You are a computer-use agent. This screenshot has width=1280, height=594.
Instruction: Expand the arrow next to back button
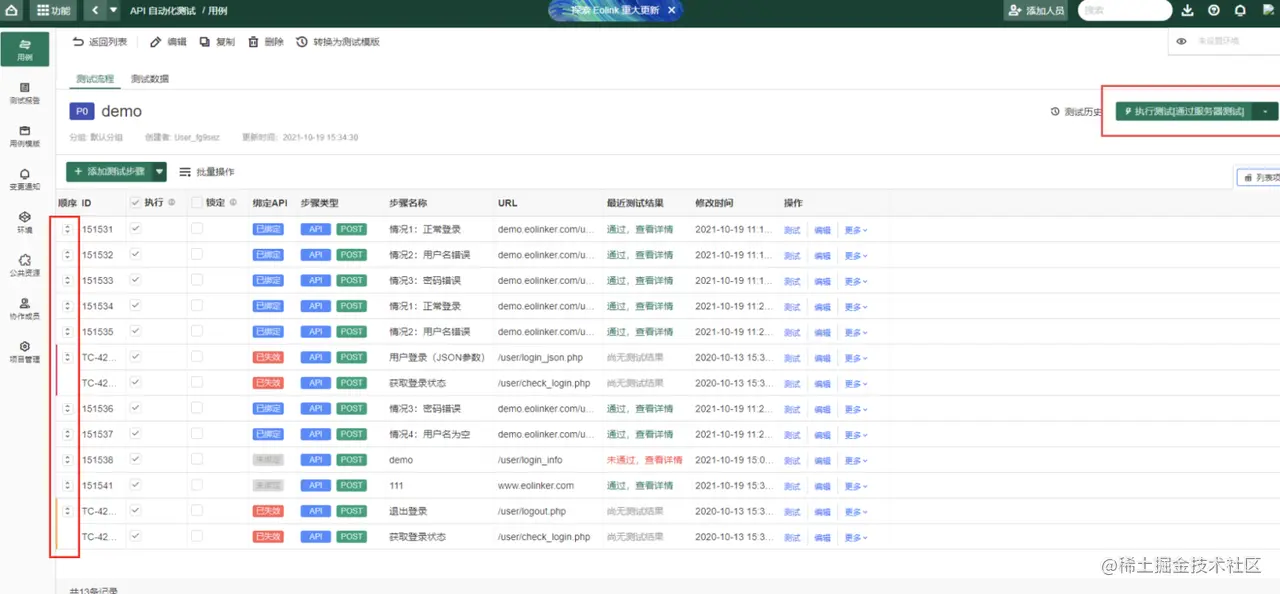point(113,10)
